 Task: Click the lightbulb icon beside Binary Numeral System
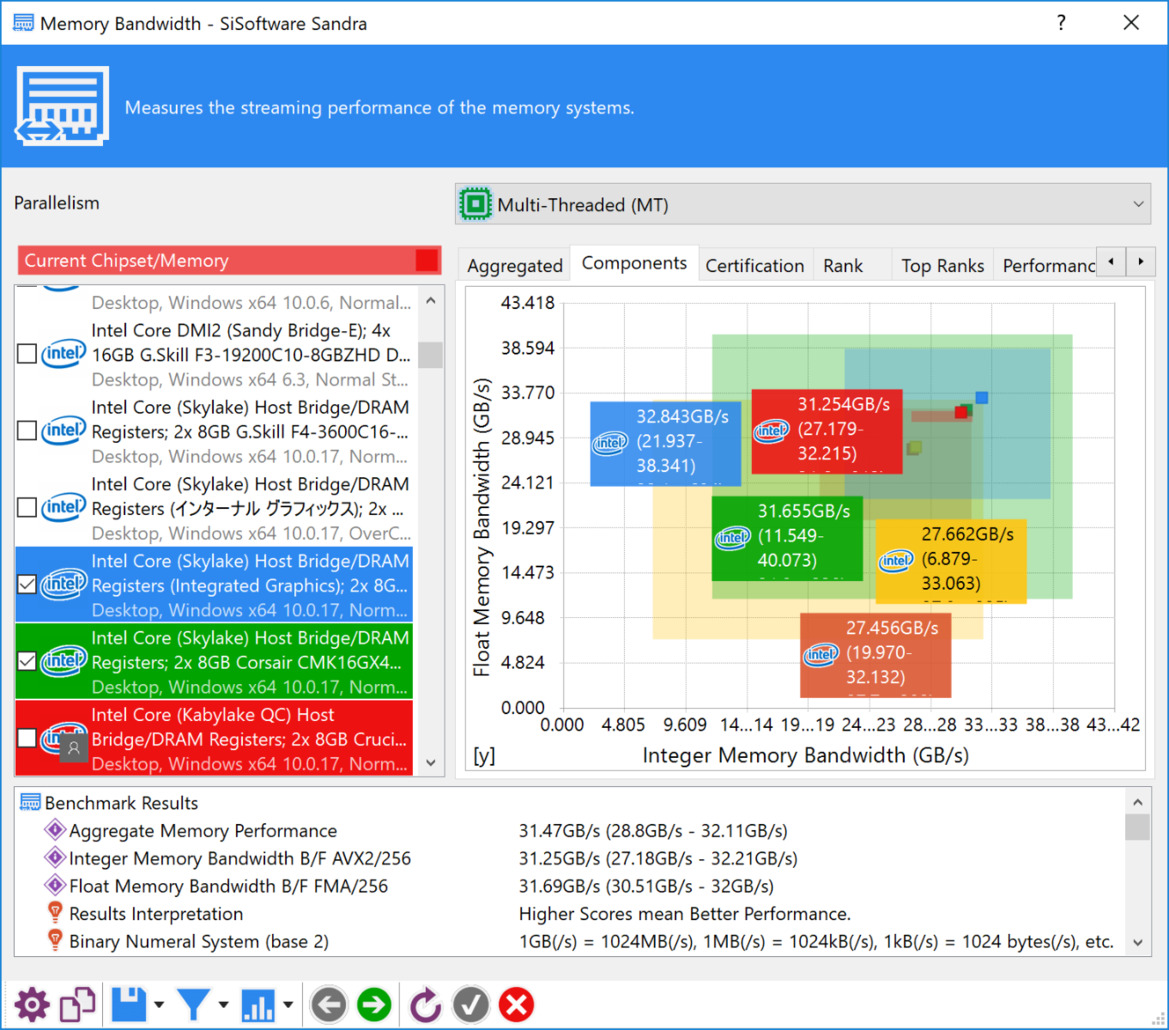pyautogui.click(x=54, y=940)
